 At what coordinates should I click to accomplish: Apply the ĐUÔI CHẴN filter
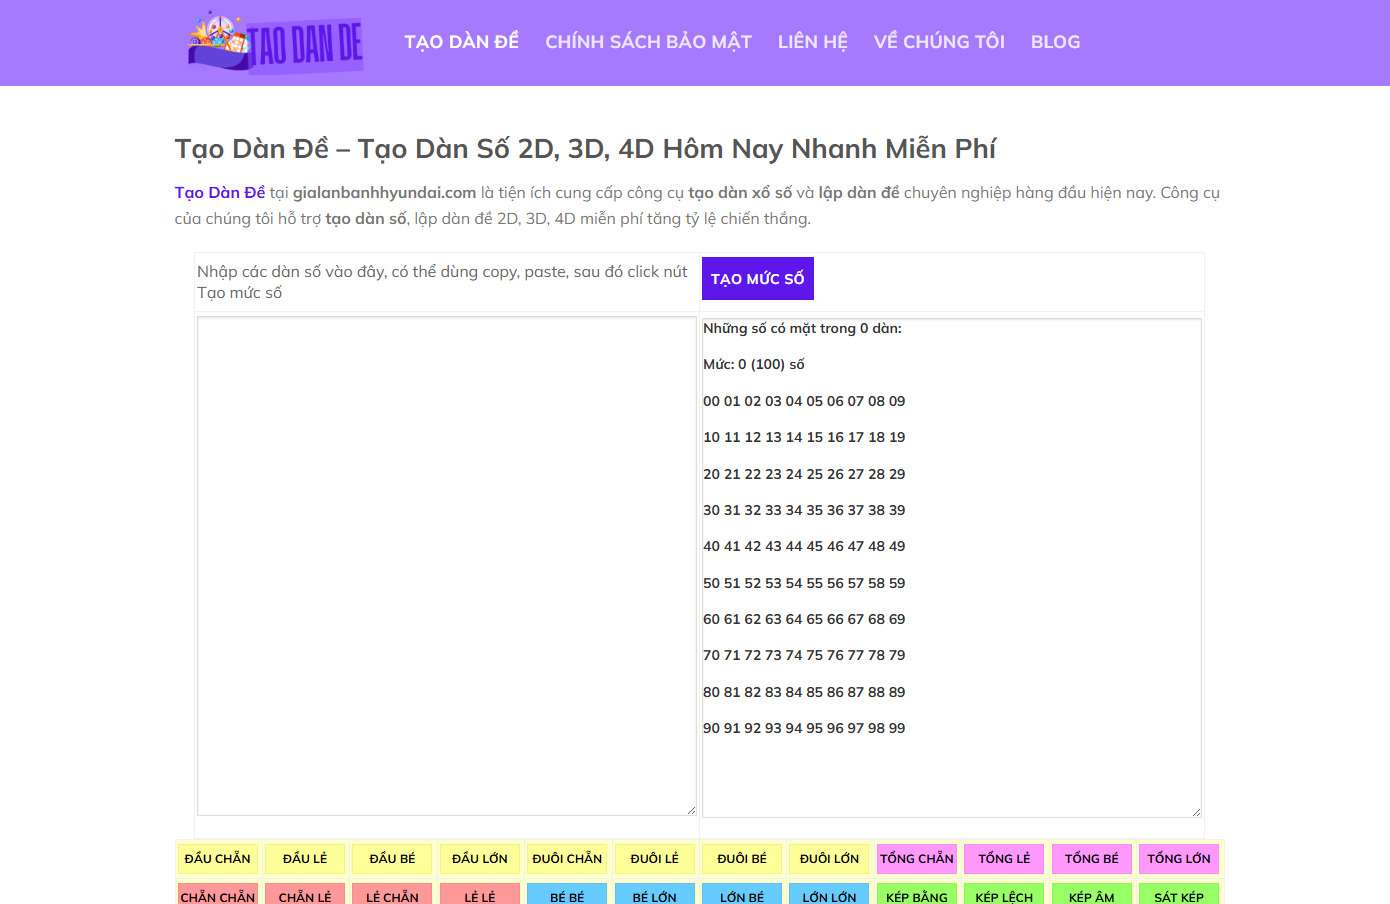(x=567, y=859)
